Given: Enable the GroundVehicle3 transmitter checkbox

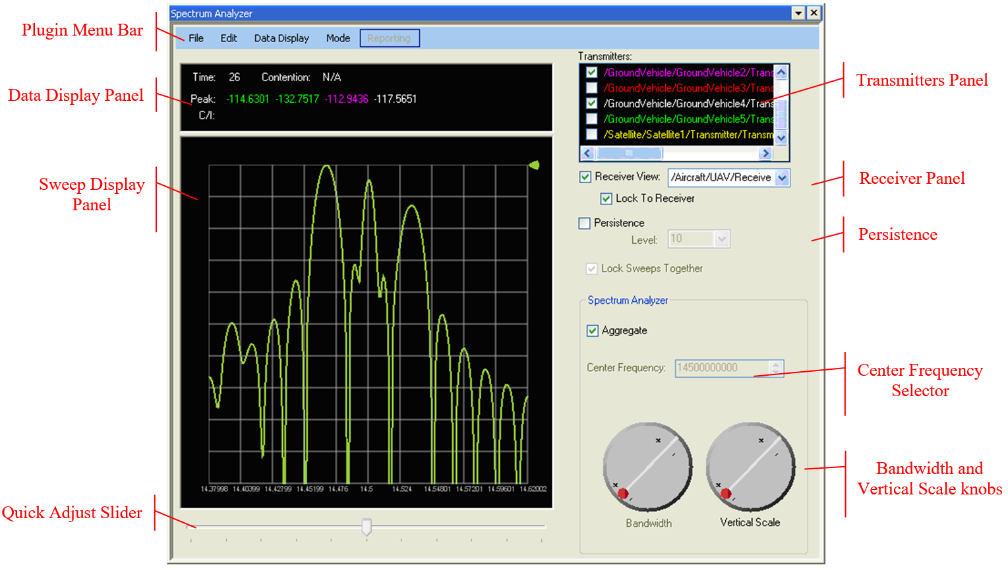Looking at the screenshot, I should (593, 88).
